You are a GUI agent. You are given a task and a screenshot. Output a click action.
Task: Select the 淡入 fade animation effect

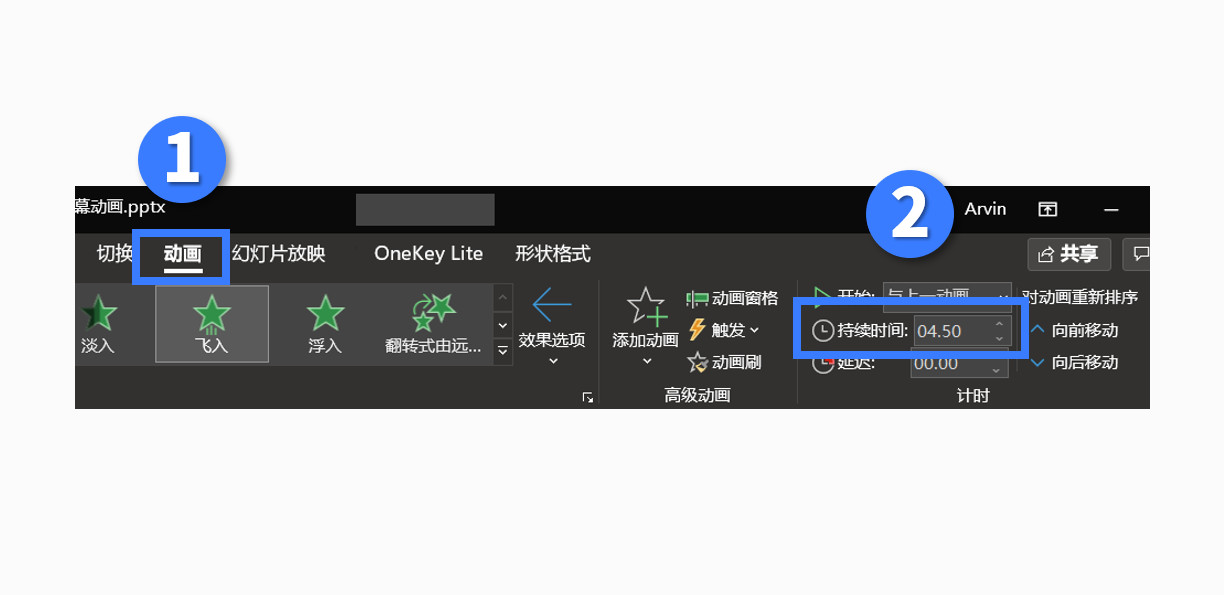point(99,324)
